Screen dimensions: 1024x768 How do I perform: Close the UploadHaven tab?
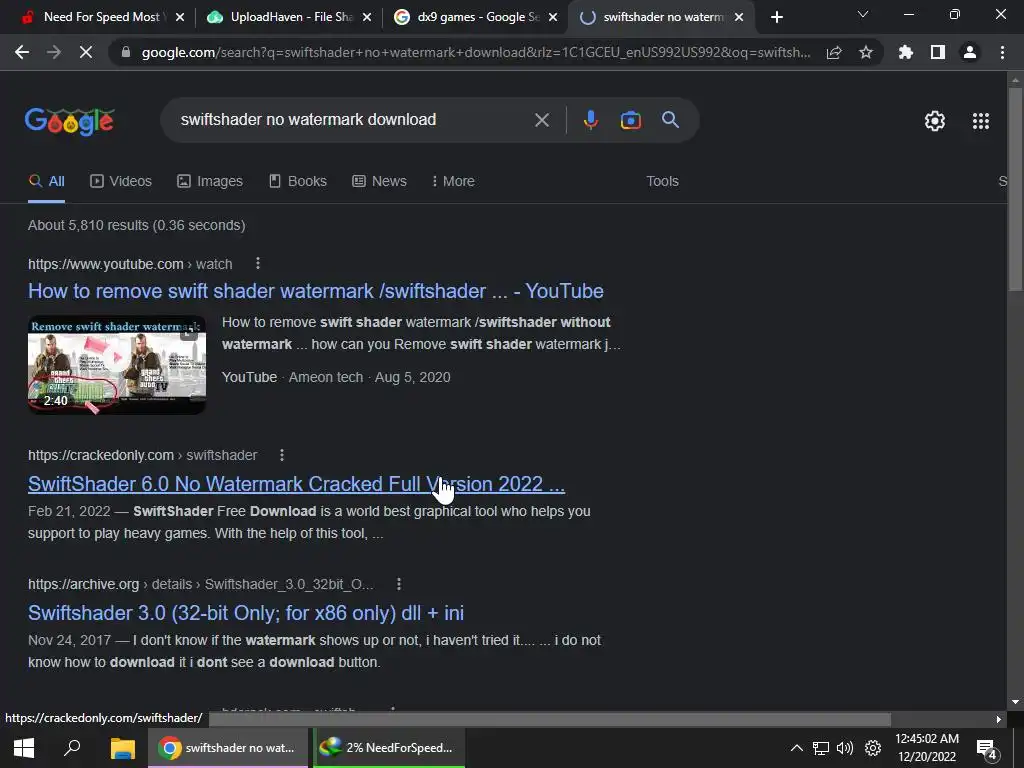(367, 18)
